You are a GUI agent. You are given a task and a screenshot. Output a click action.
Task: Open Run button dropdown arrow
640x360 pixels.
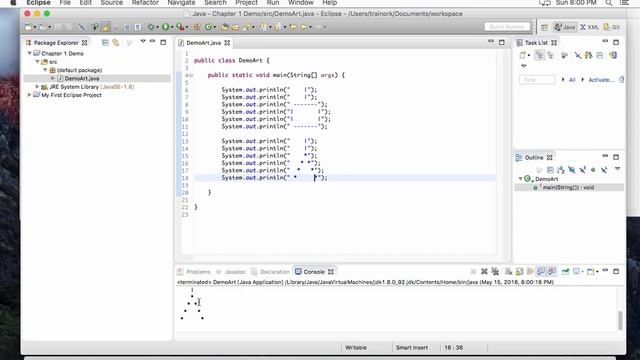click(x=172, y=27)
